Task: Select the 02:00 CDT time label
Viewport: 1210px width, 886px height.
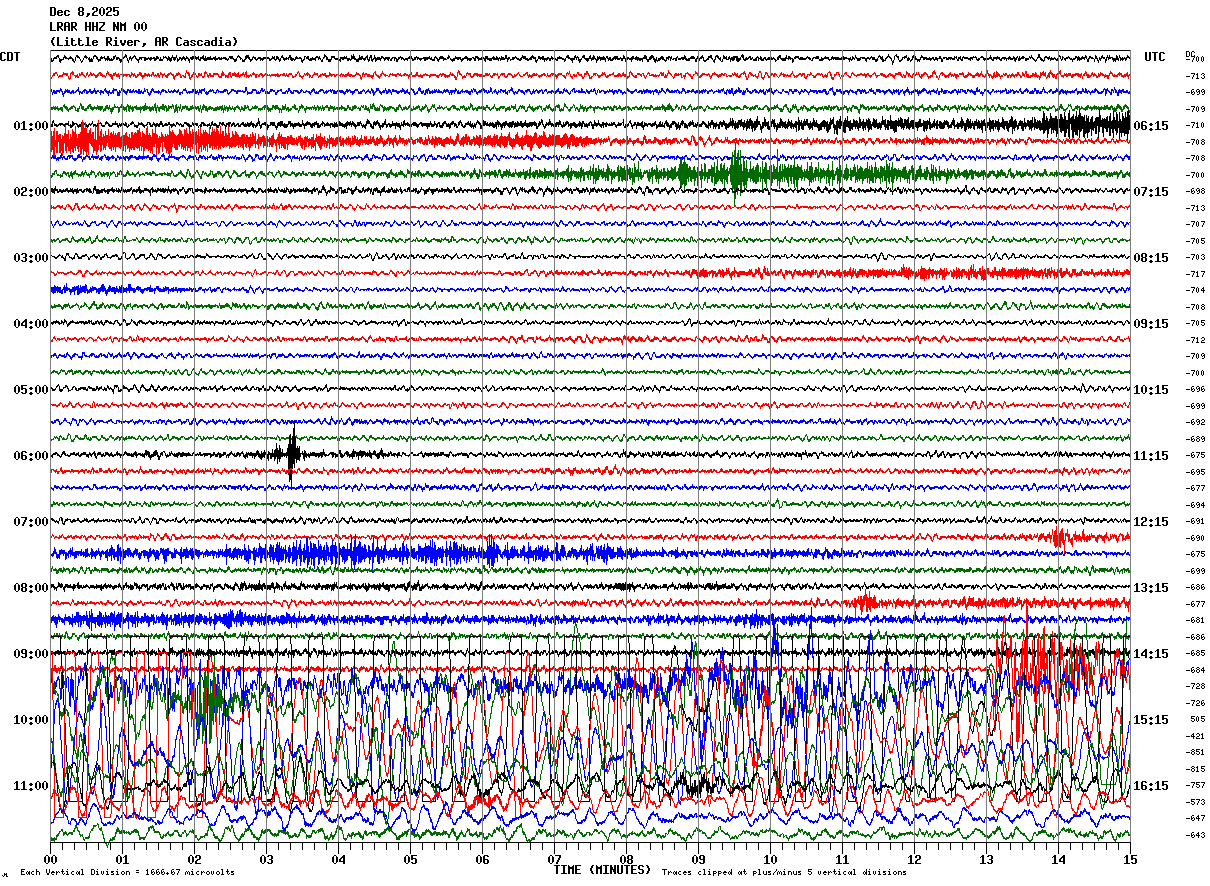Action: (x=30, y=192)
